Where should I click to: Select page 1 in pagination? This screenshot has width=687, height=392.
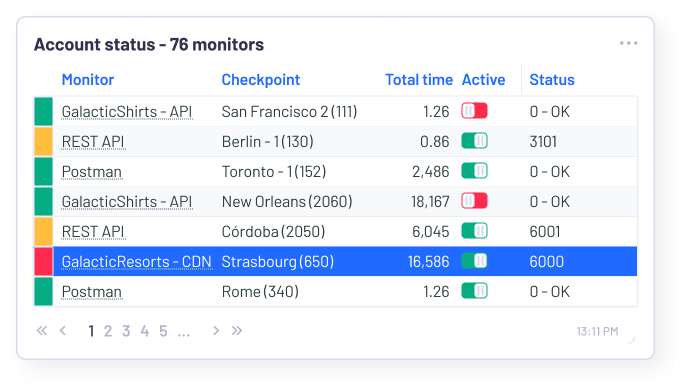point(91,331)
